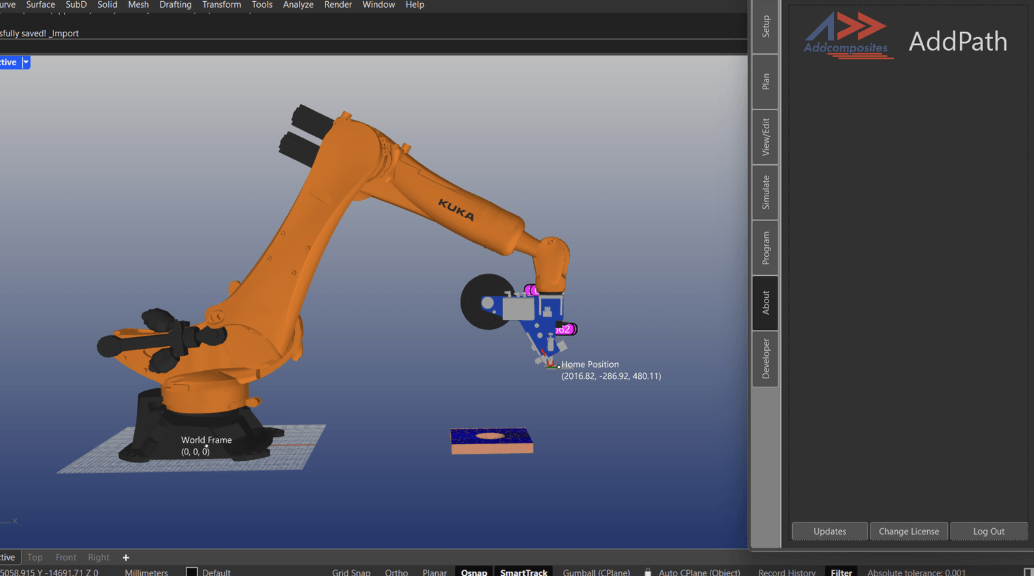Click Absolute tolerance value in status bar
1034x576 pixels.
pyautogui.click(x=916, y=572)
